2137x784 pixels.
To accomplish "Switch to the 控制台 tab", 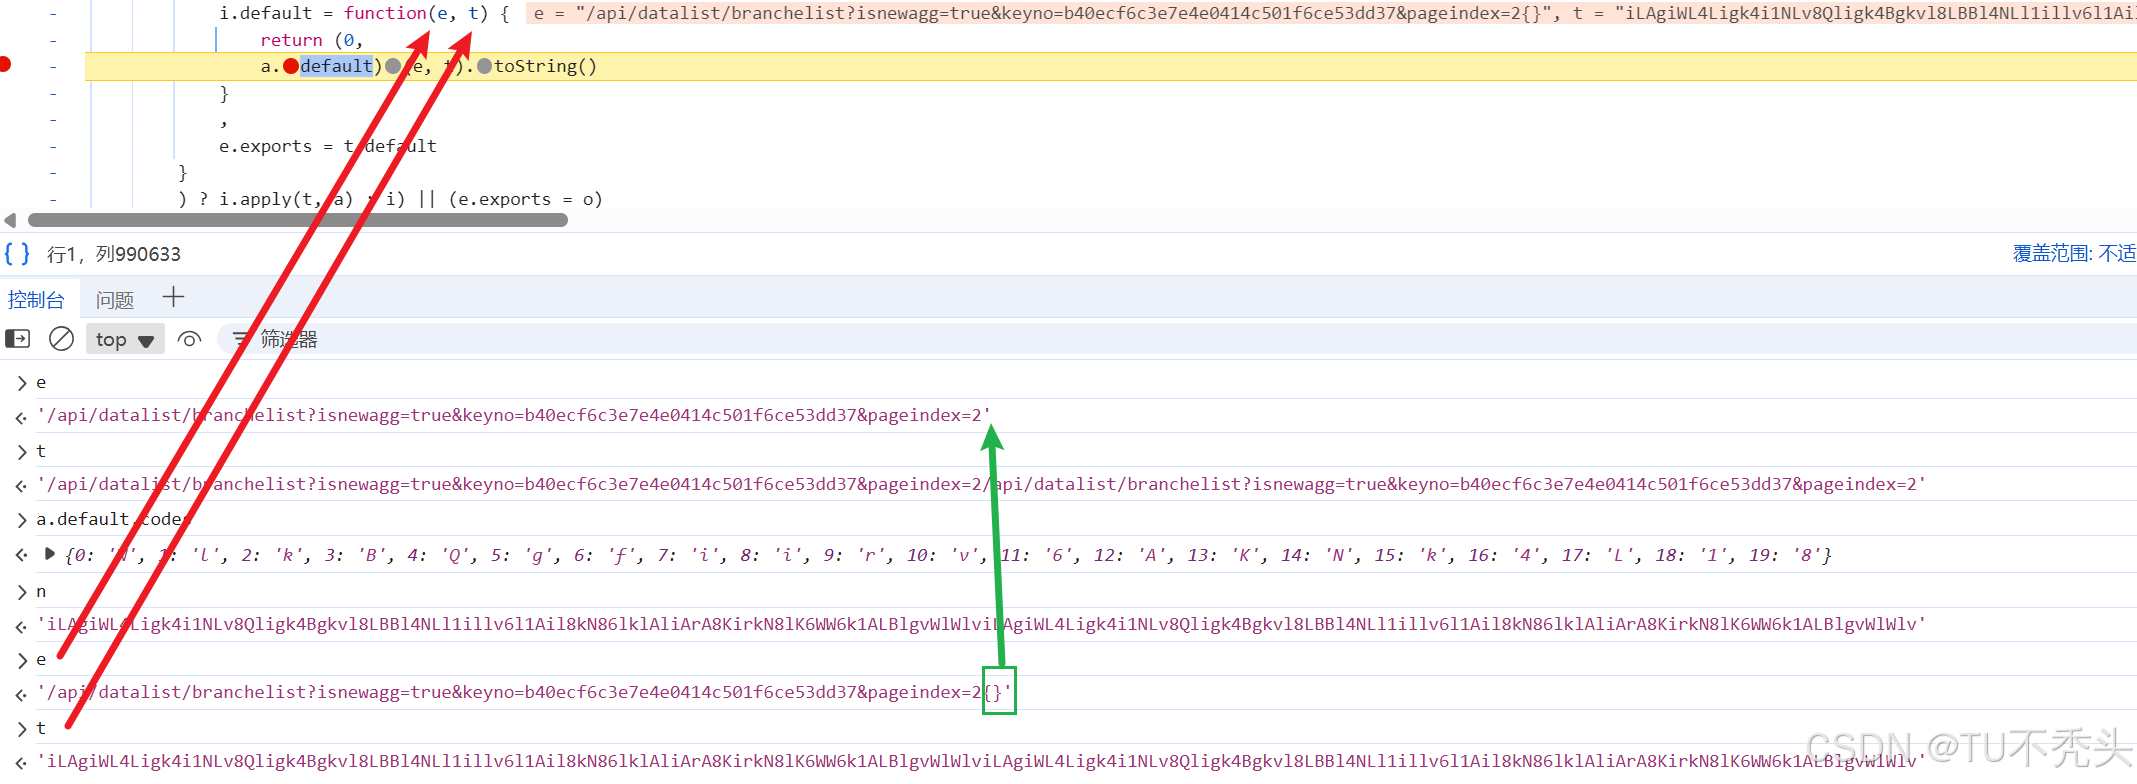I will click(36, 300).
